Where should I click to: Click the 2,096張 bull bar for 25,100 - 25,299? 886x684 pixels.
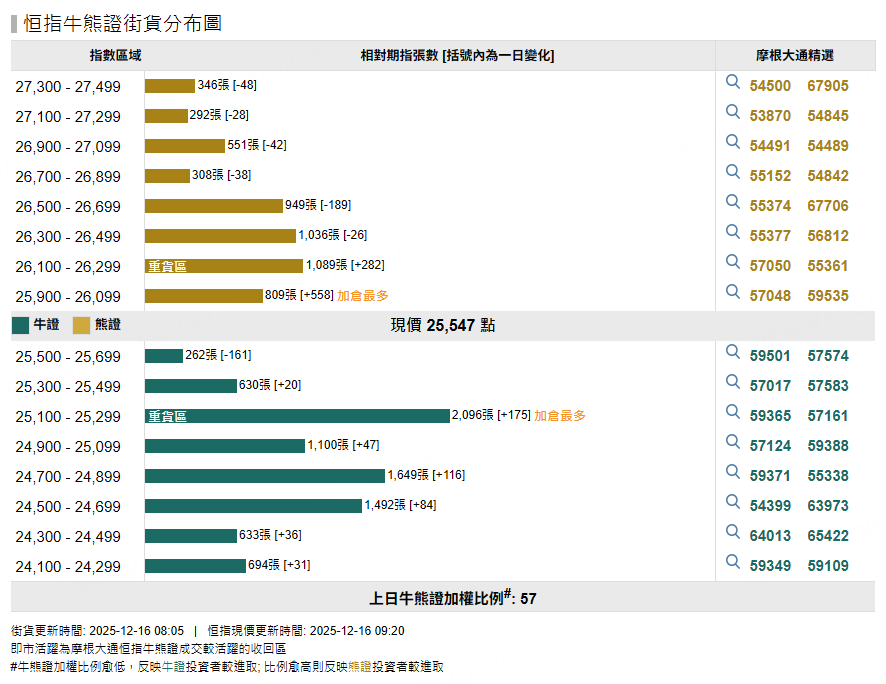tap(297, 416)
